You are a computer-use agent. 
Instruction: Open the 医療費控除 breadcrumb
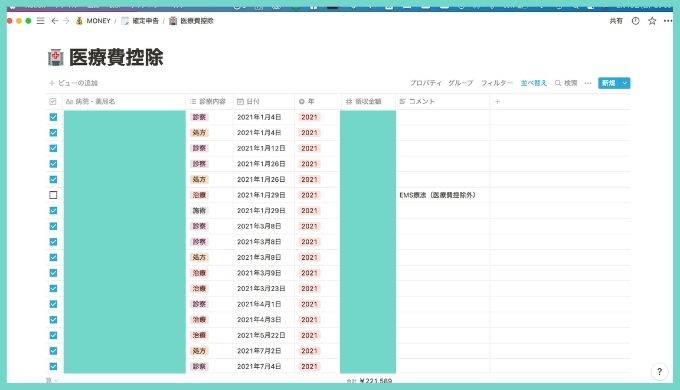(x=191, y=21)
